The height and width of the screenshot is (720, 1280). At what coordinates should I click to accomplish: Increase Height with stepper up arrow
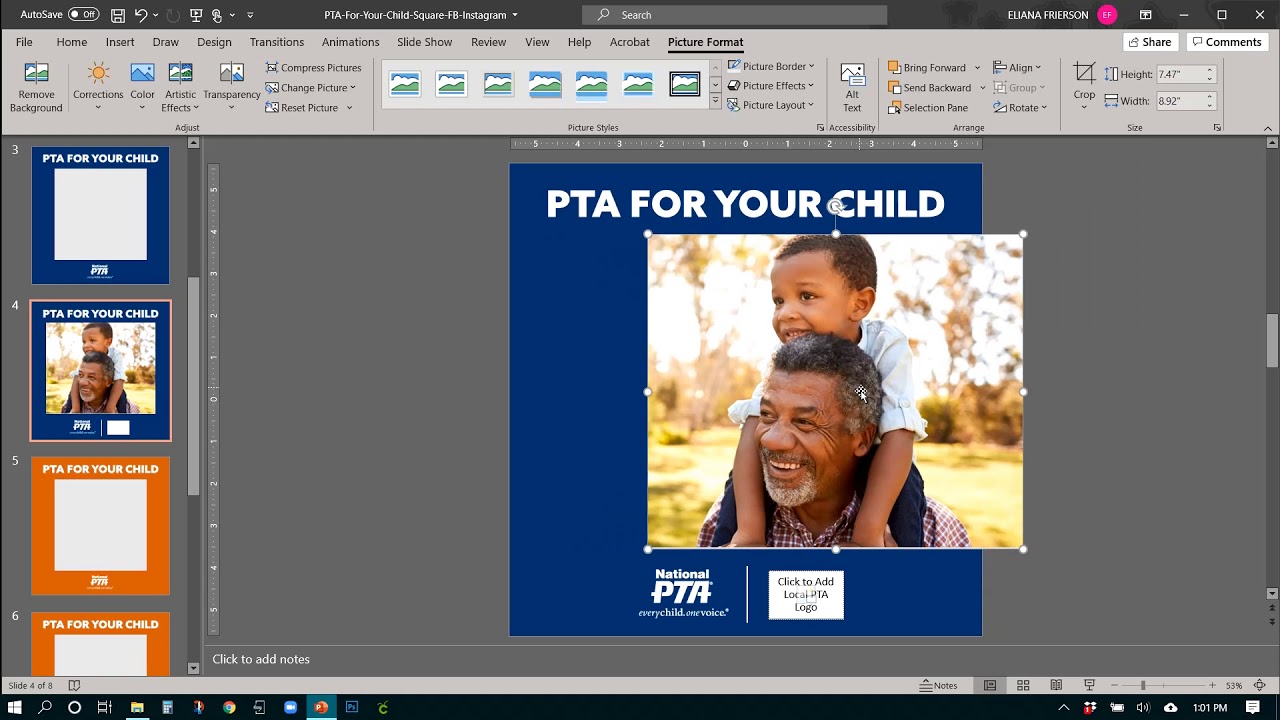(x=1210, y=70)
